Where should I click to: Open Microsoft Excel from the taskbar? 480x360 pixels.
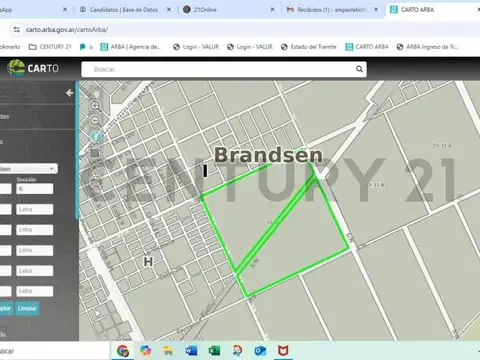tap(214, 351)
